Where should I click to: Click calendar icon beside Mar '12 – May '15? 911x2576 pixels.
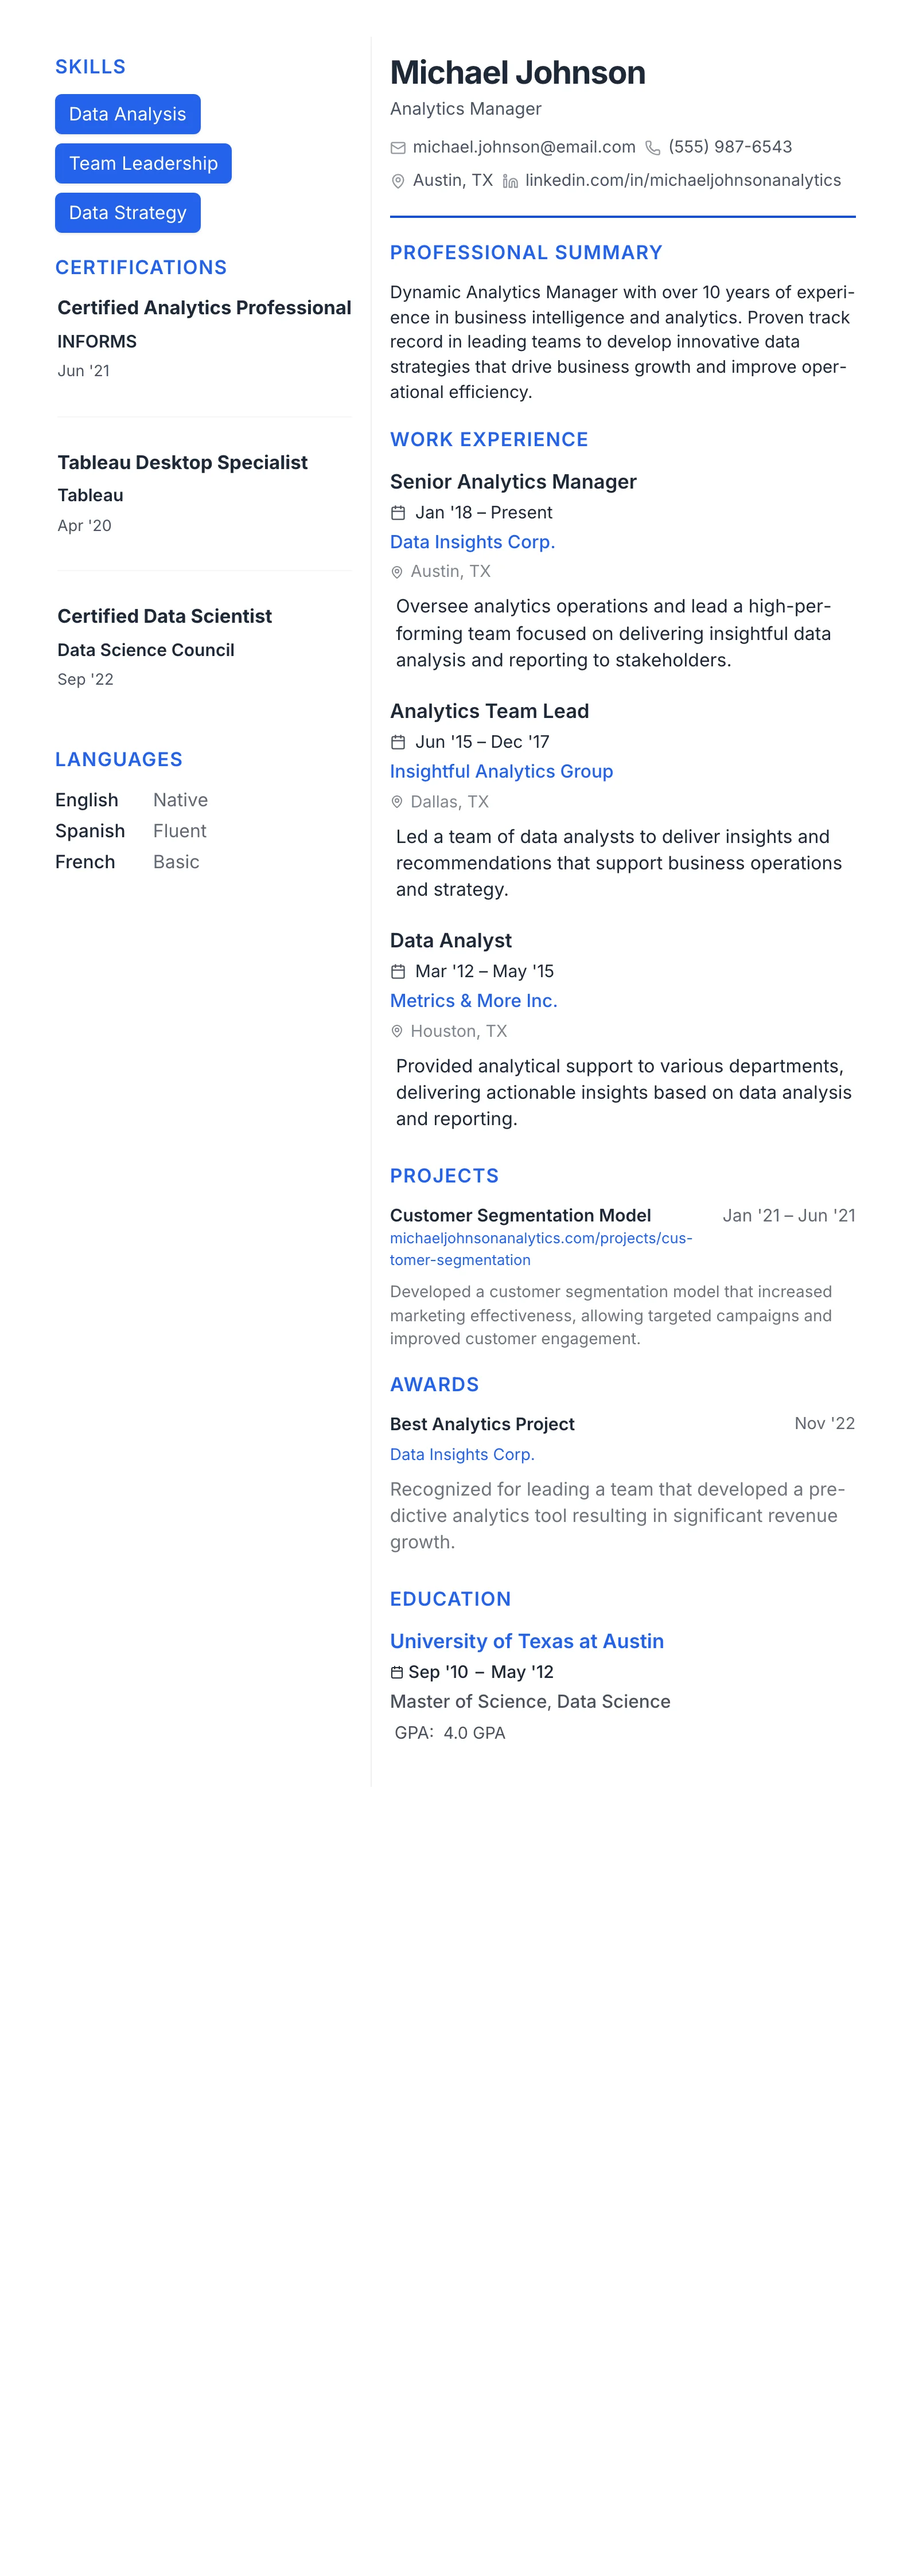pos(398,971)
